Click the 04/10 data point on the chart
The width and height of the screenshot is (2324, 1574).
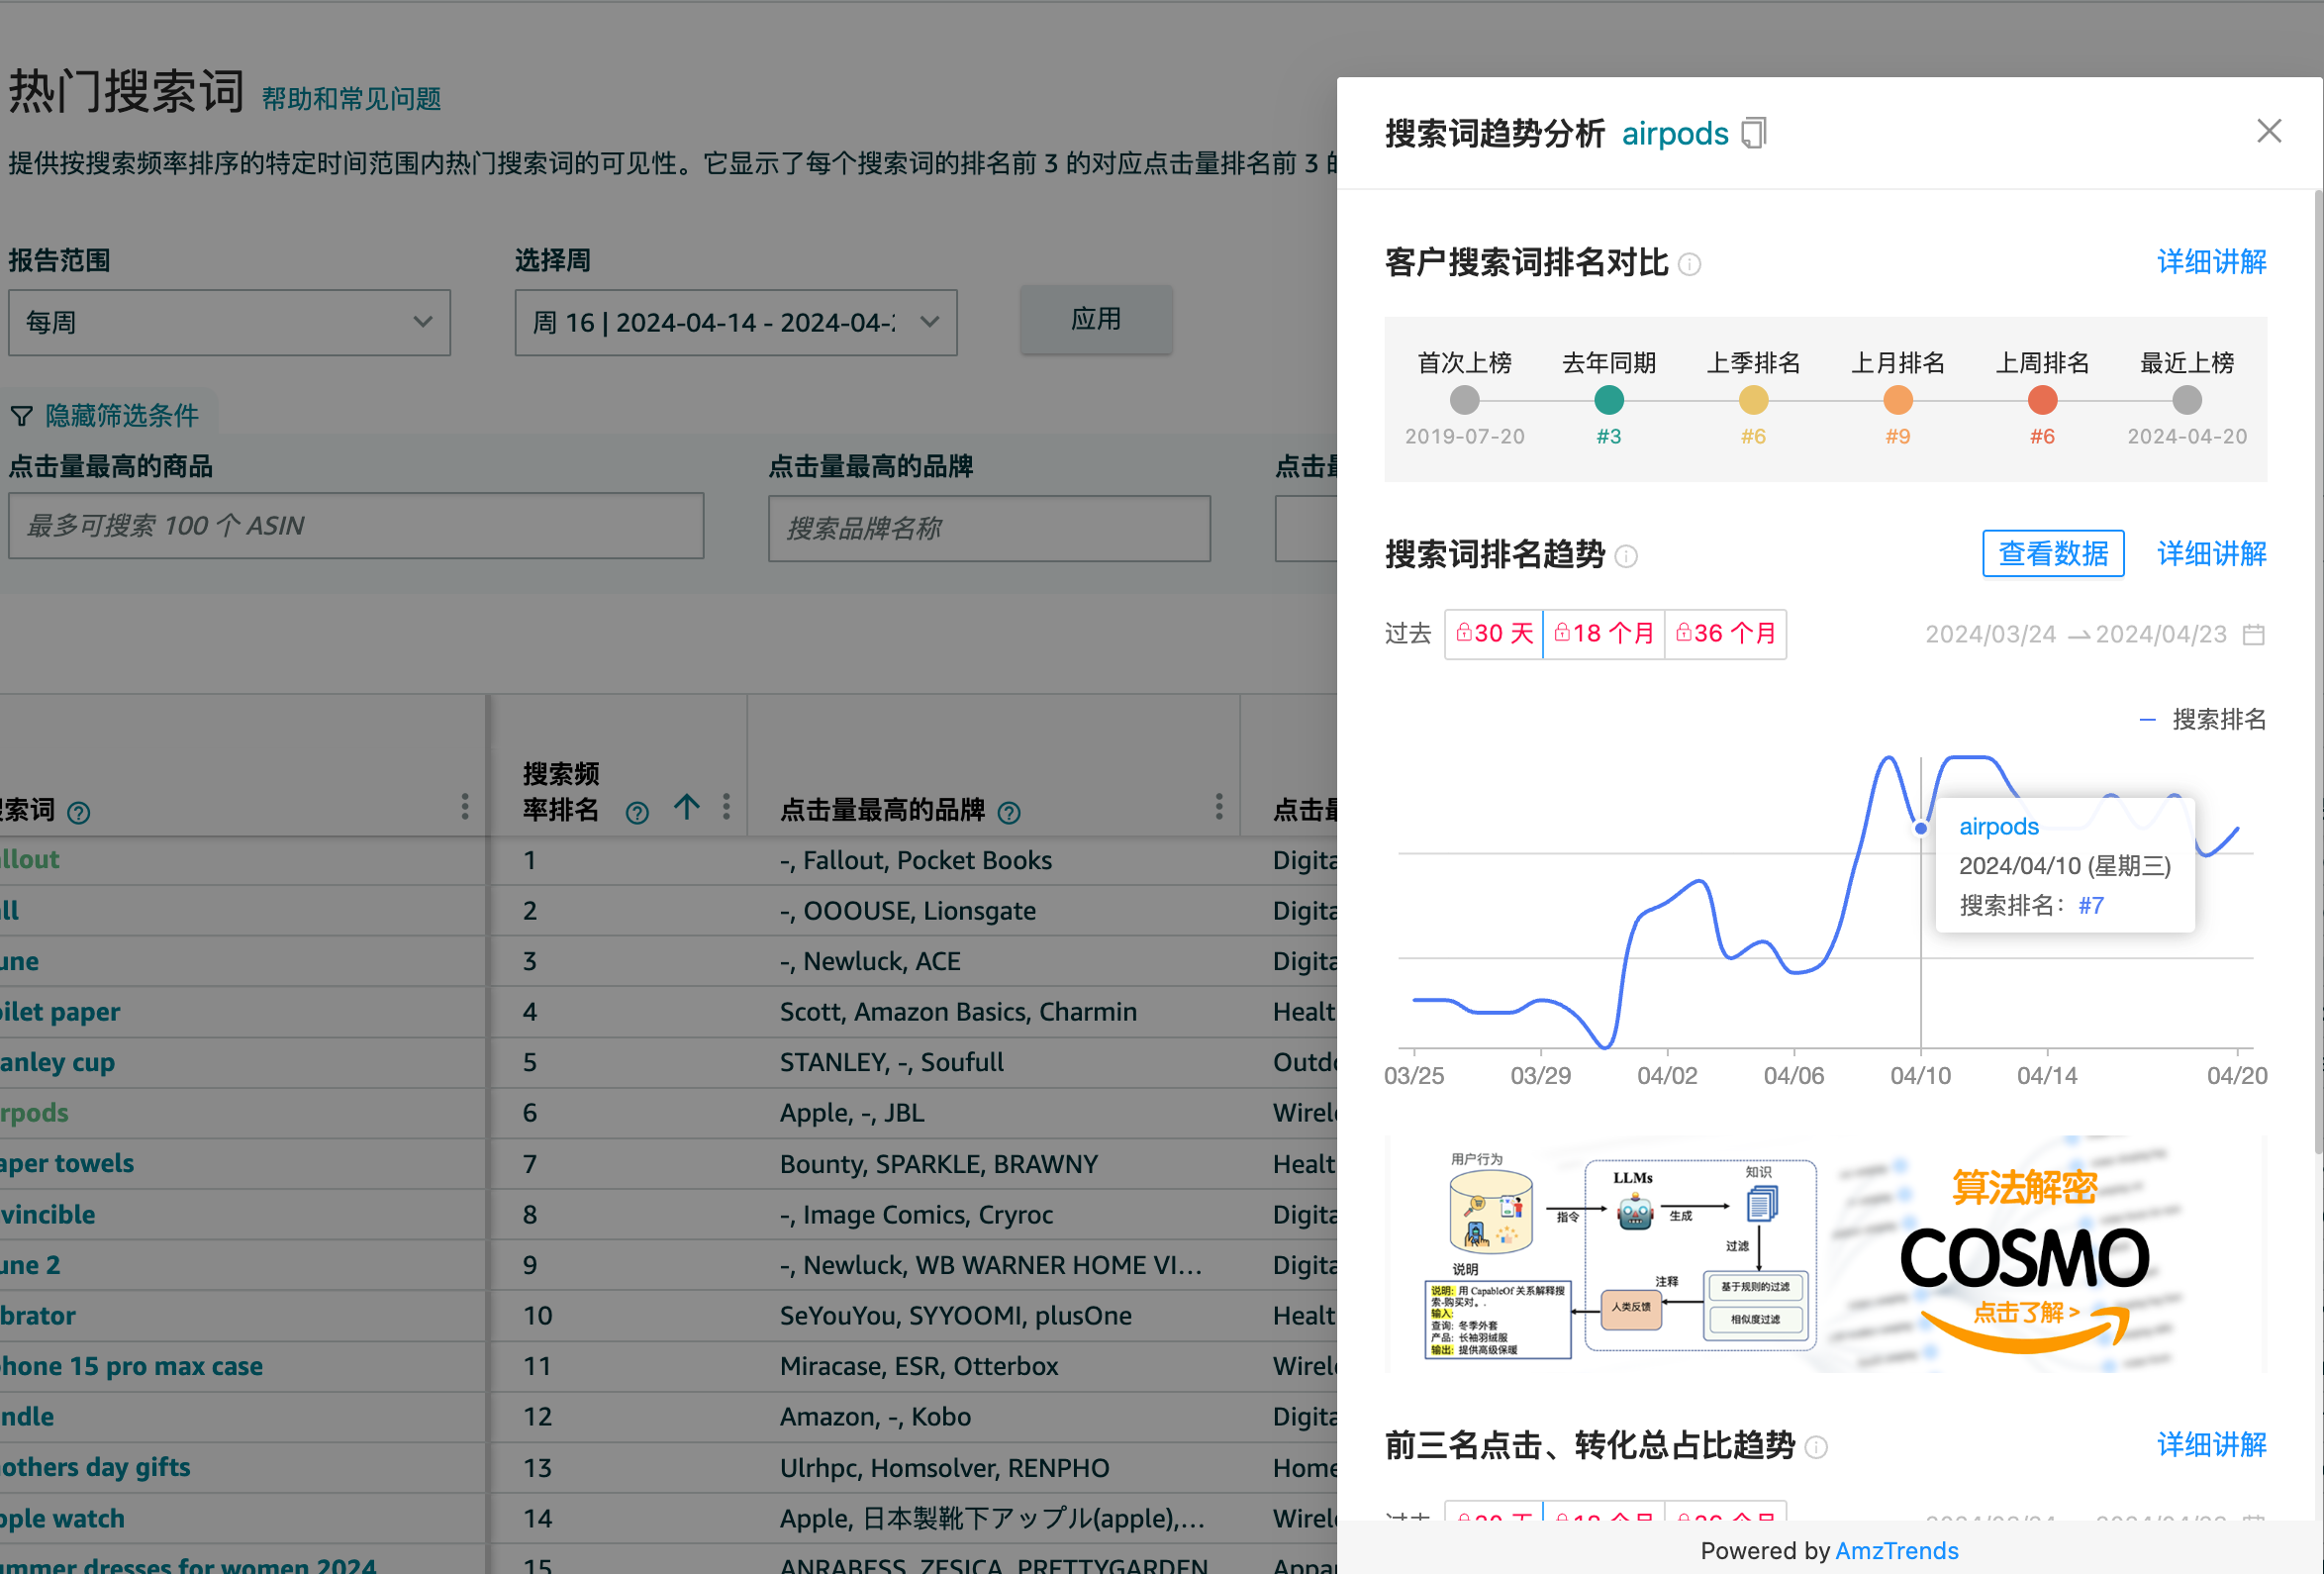click(1921, 828)
